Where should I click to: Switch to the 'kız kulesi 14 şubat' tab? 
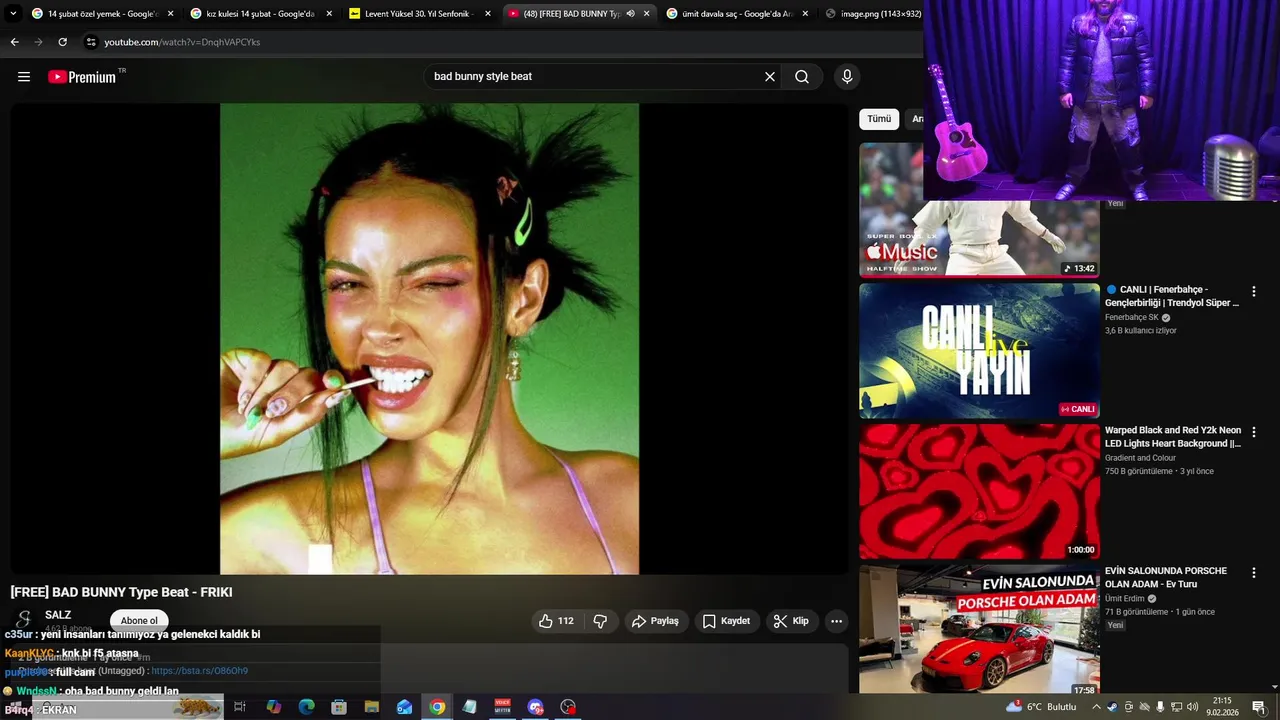[261, 14]
